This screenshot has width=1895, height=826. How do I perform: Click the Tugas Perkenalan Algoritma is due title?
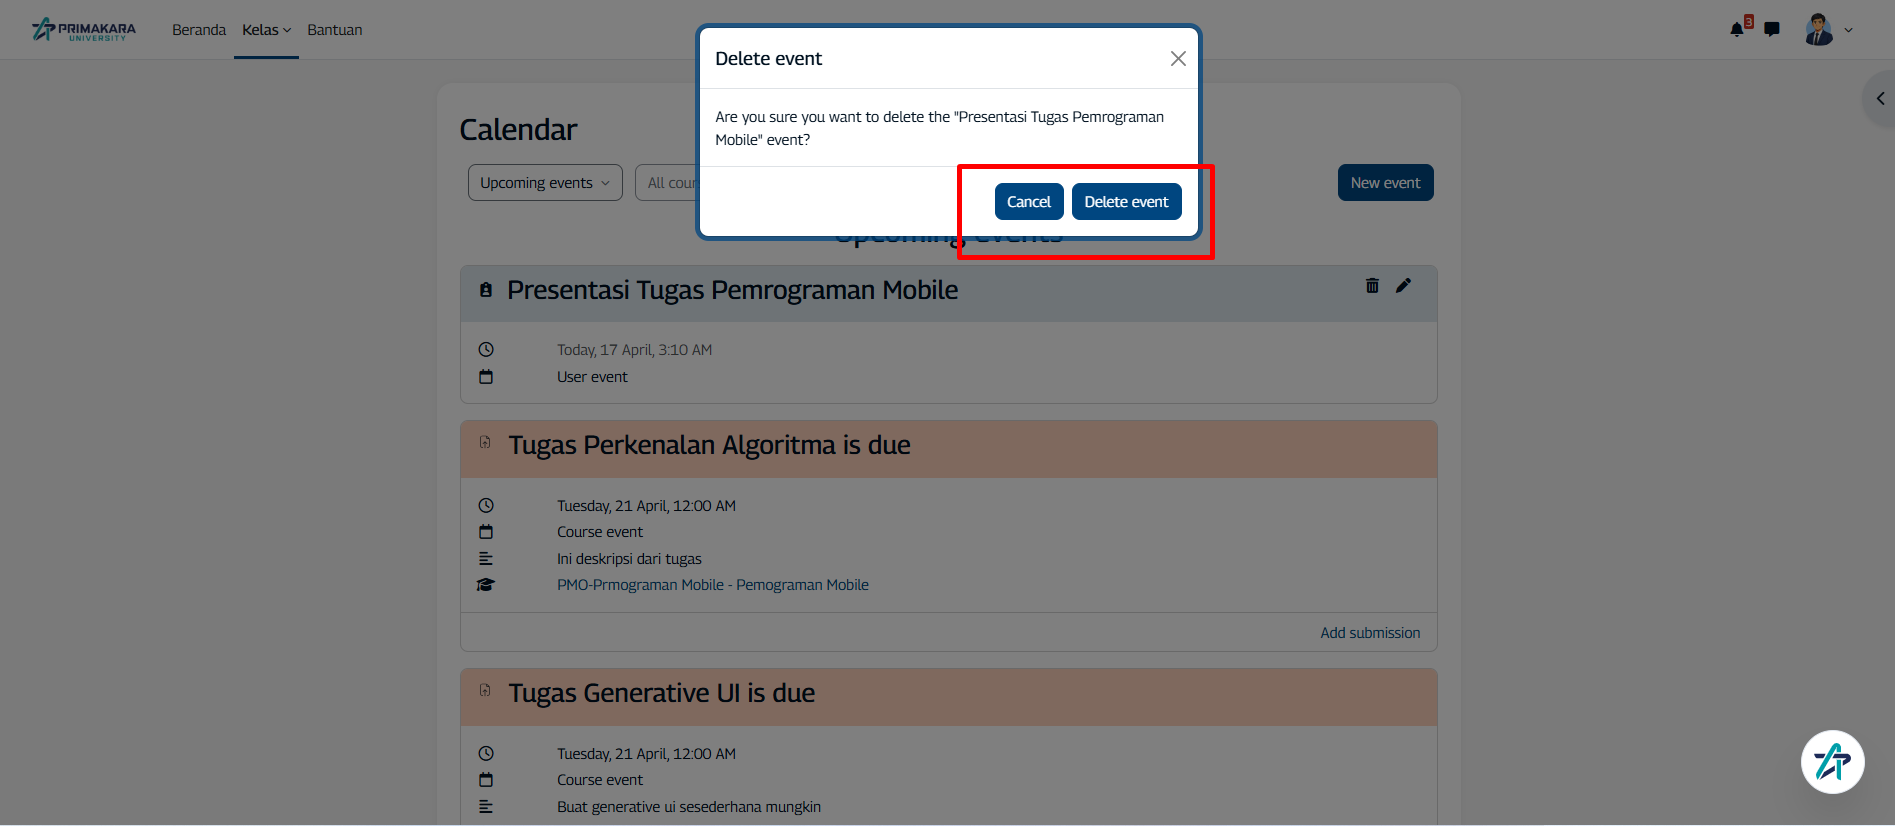coord(709,446)
